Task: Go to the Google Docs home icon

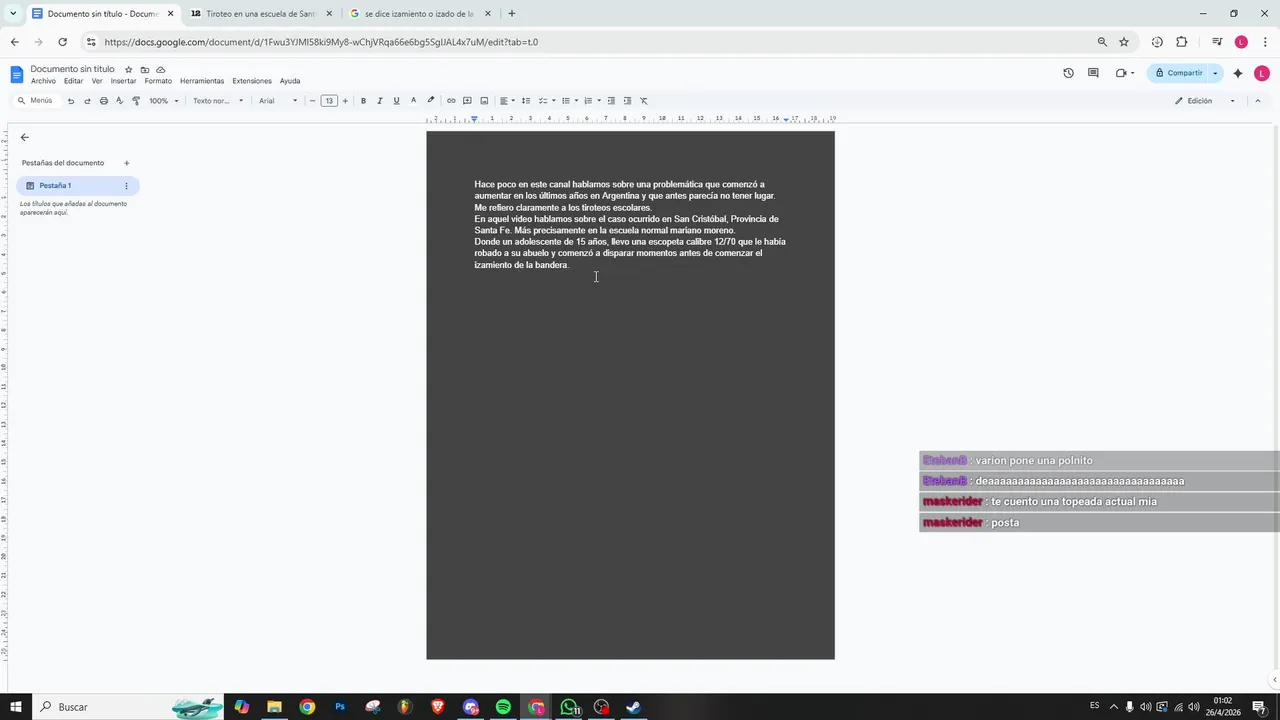Action: pyautogui.click(x=16, y=74)
